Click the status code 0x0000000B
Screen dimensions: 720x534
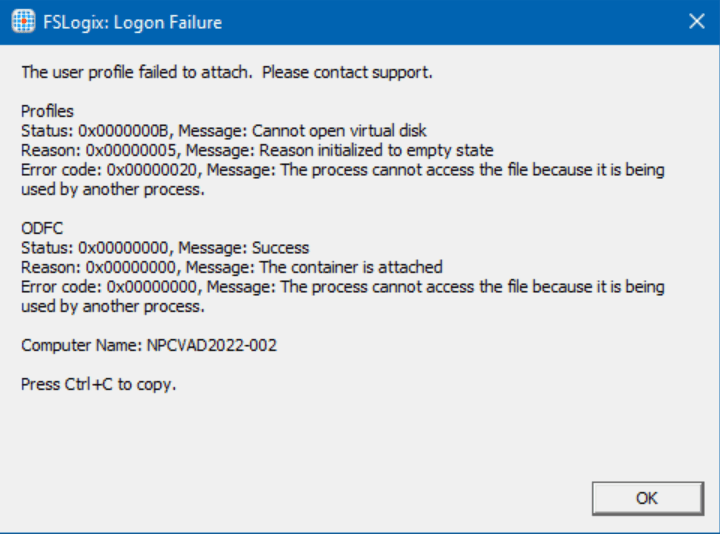pos(112,131)
